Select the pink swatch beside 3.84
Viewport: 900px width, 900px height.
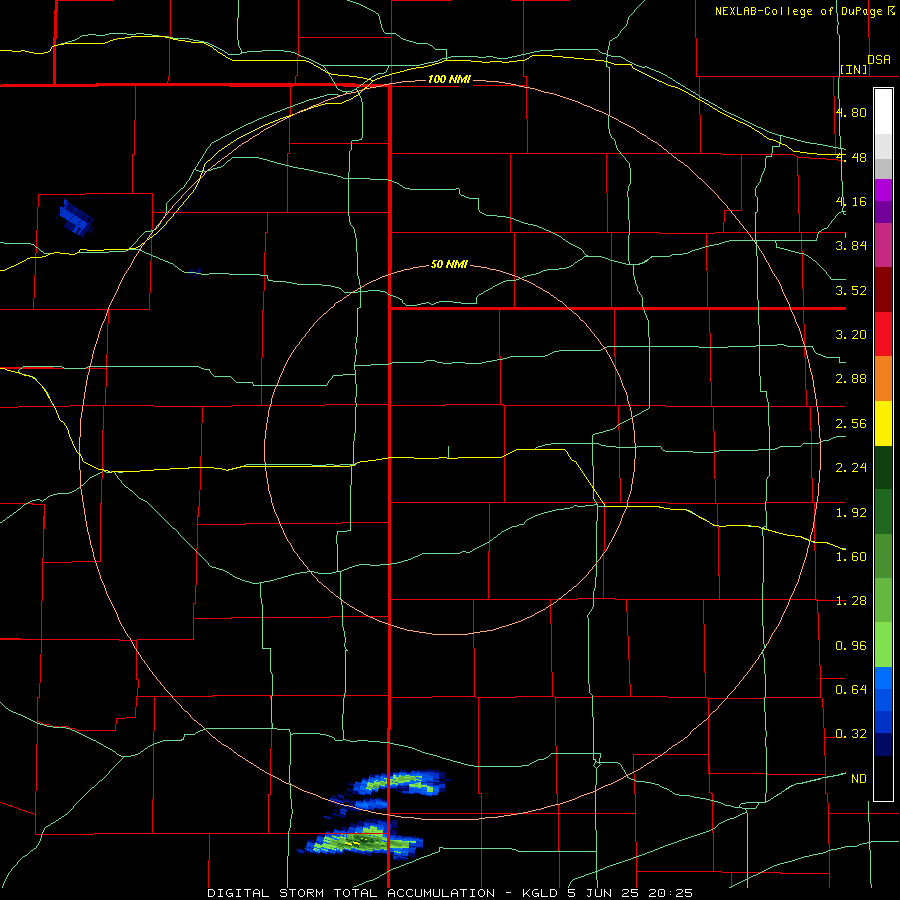[883, 245]
